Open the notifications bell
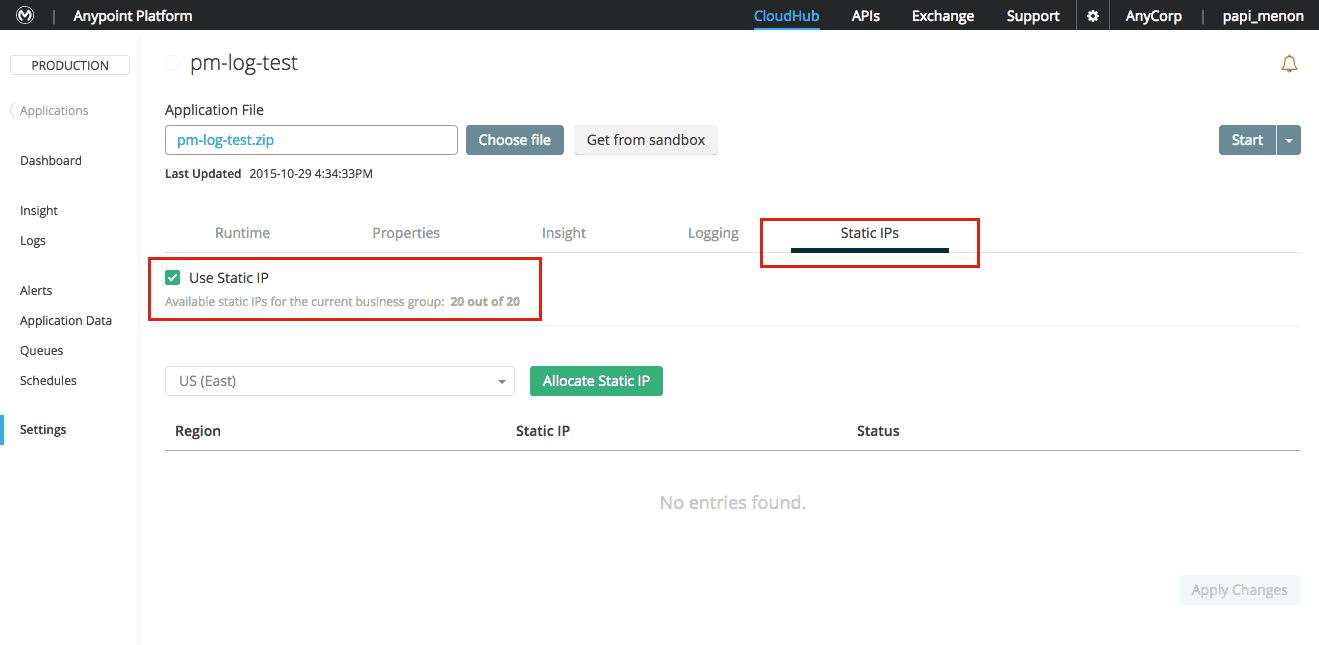This screenshot has height=645, width=1319. tap(1289, 63)
